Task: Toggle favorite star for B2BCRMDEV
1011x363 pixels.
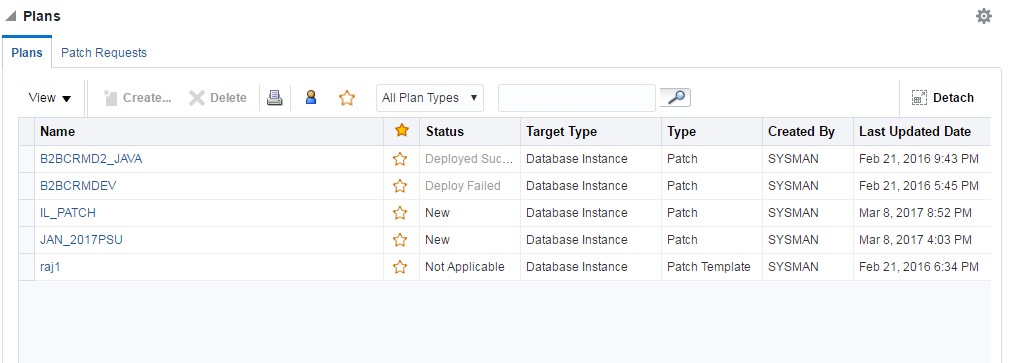Action: tap(400, 186)
